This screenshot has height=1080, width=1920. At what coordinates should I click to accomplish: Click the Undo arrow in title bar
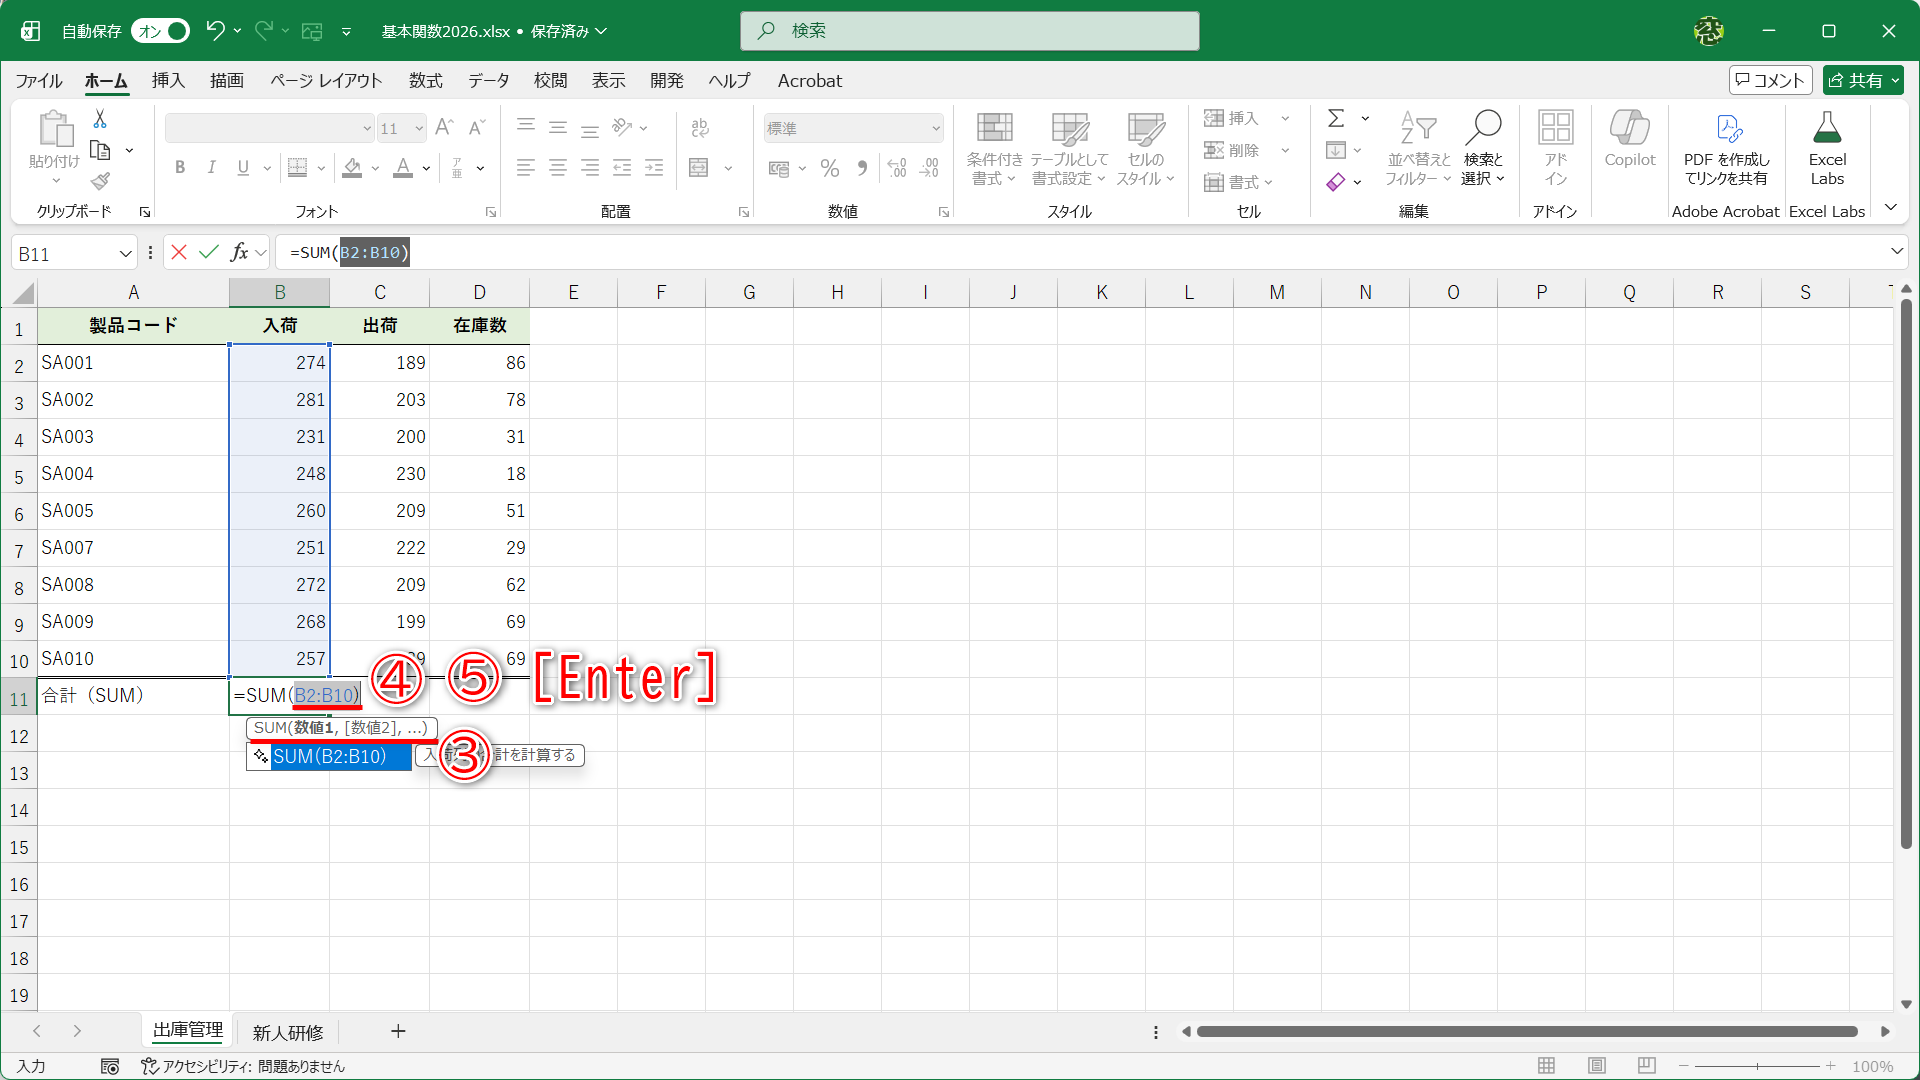tap(214, 31)
